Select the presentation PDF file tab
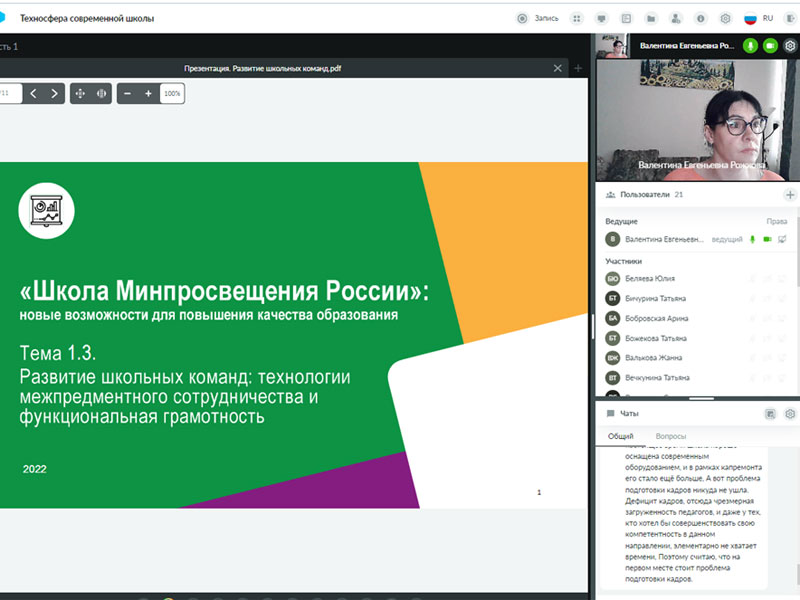This screenshot has width=800, height=600. [263, 68]
